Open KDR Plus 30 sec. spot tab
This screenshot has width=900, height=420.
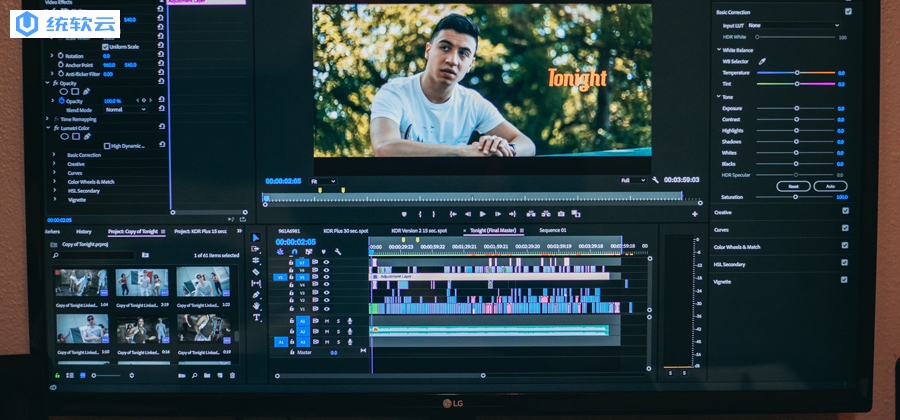point(346,231)
